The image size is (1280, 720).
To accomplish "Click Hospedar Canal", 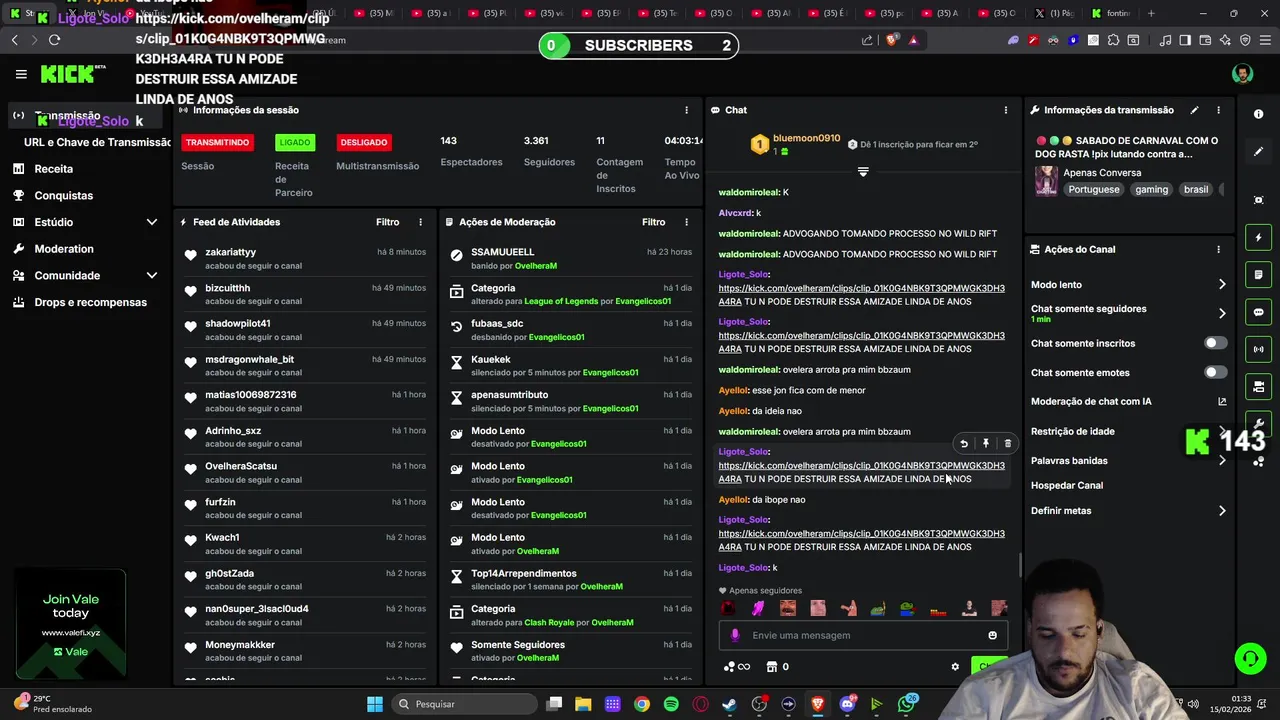I will pyautogui.click(x=1067, y=486).
